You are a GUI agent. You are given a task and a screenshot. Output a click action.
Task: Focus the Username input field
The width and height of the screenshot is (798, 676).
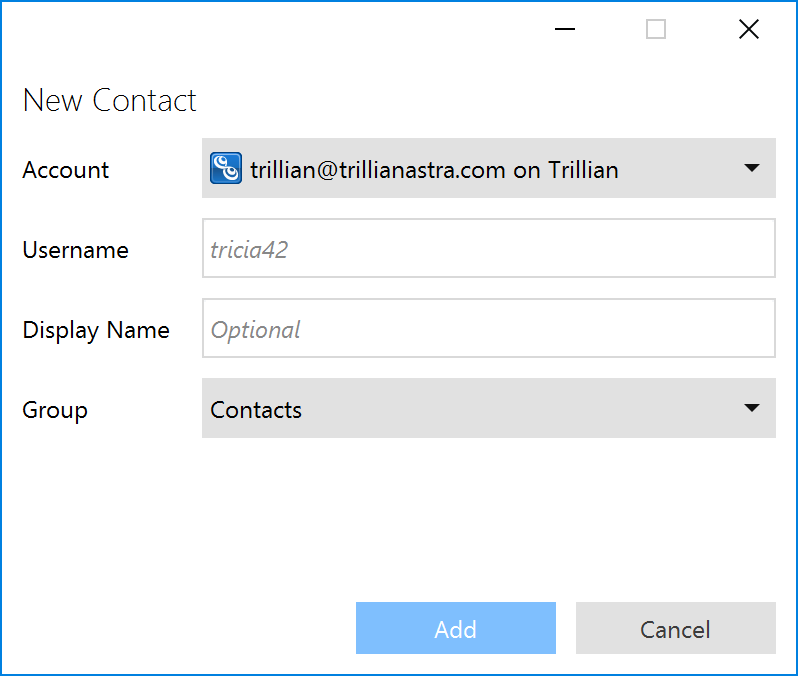point(489,248)
